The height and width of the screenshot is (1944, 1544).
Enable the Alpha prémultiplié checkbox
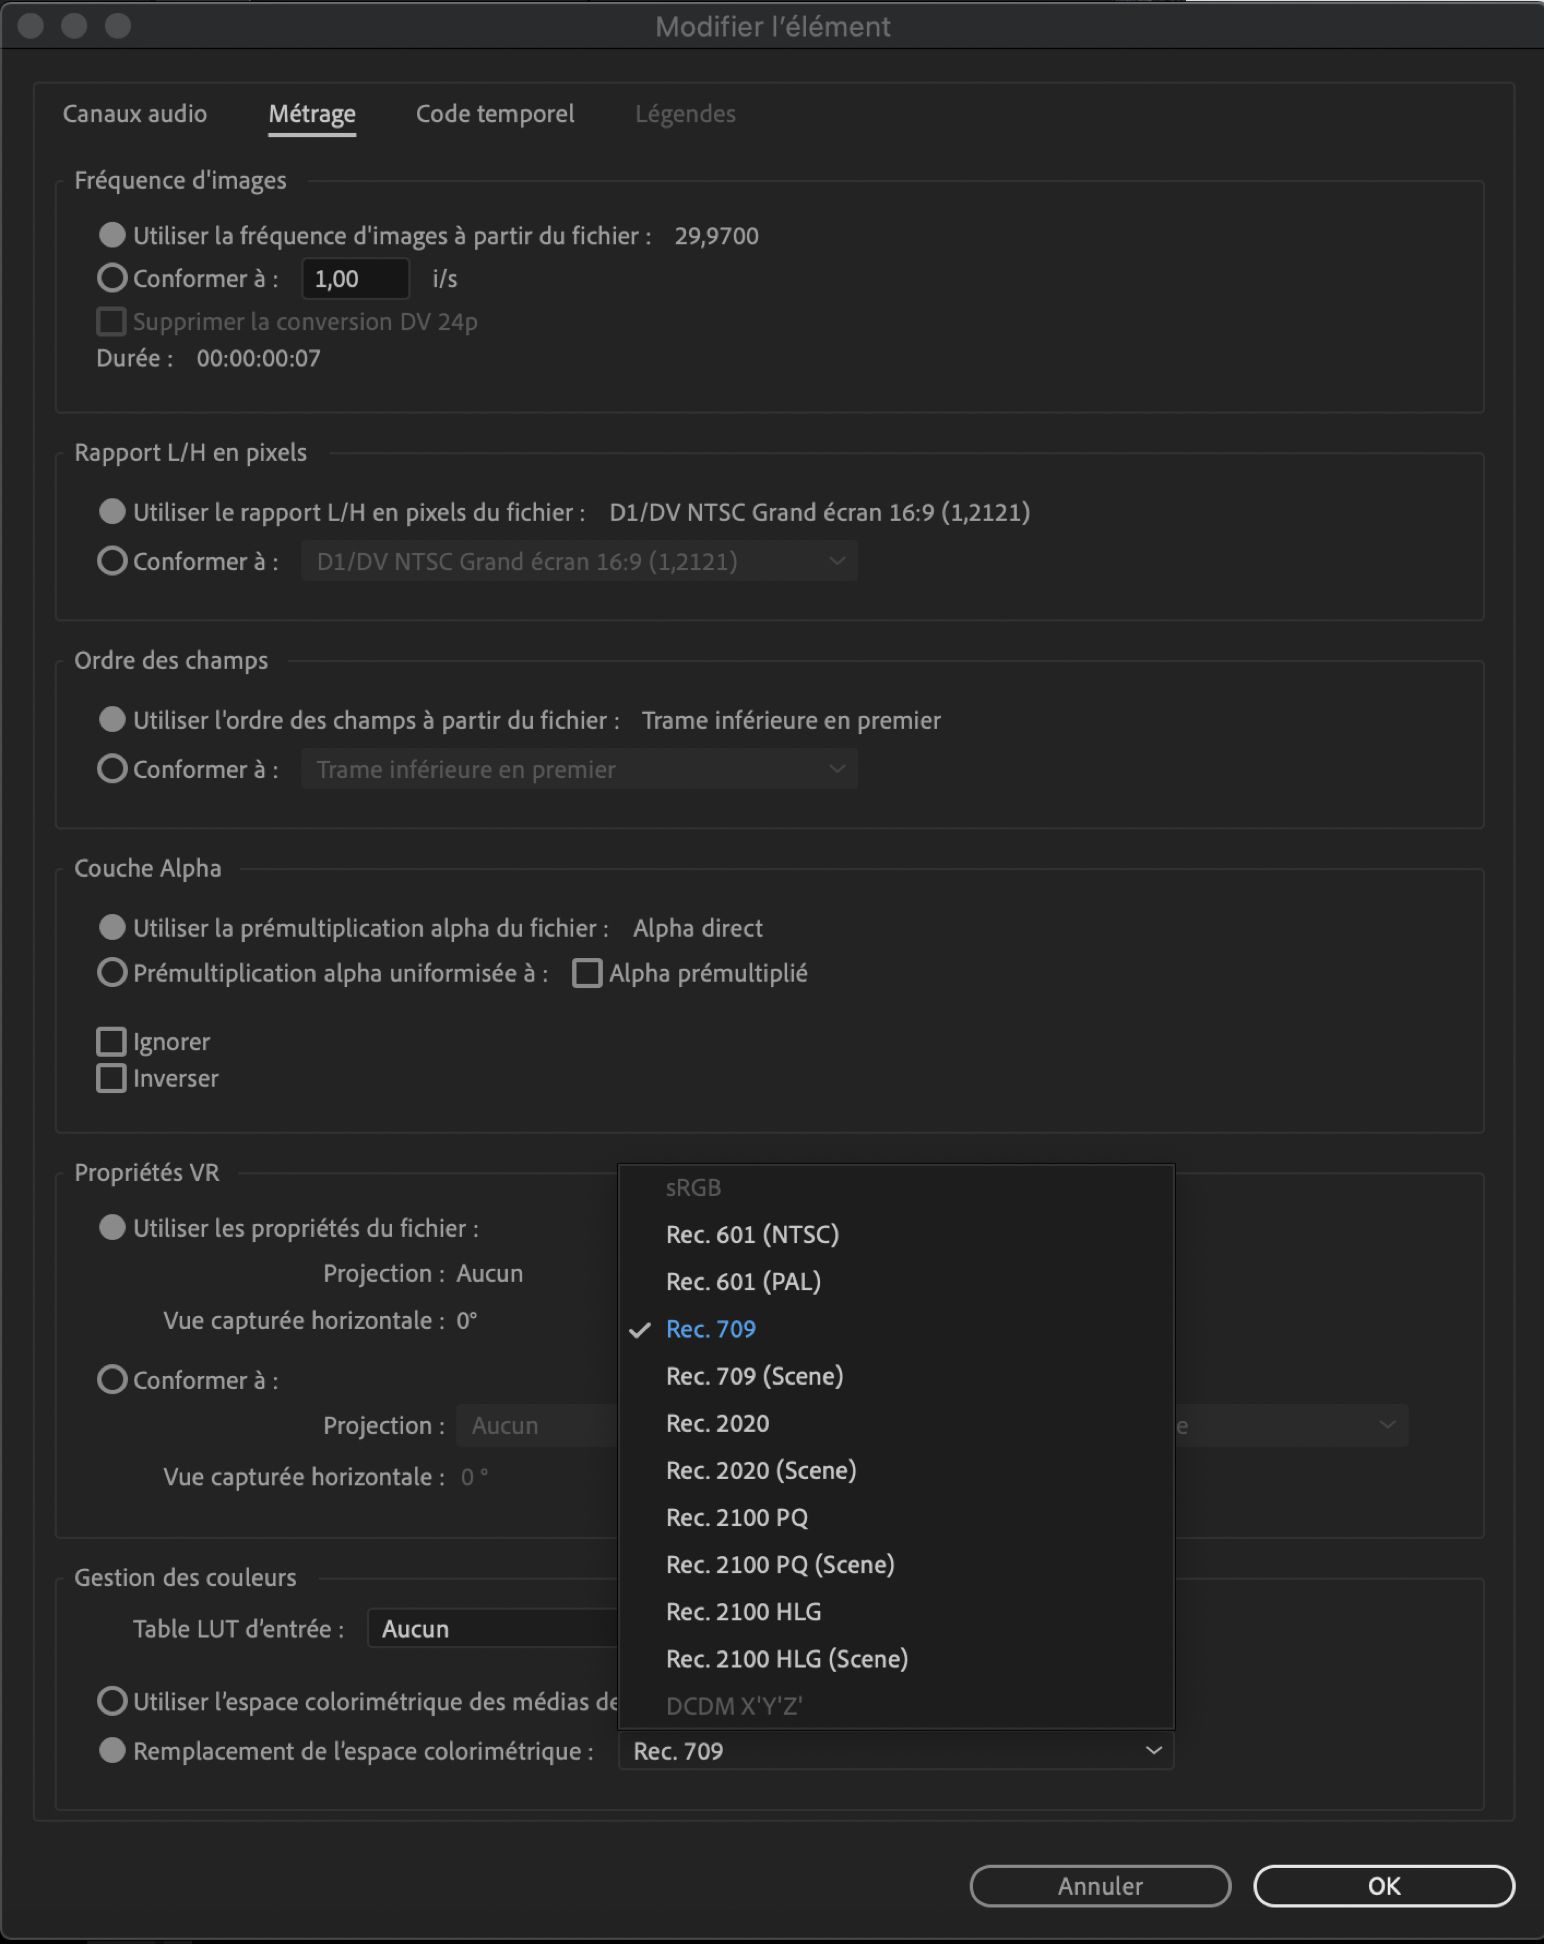(x=587, y=973)
